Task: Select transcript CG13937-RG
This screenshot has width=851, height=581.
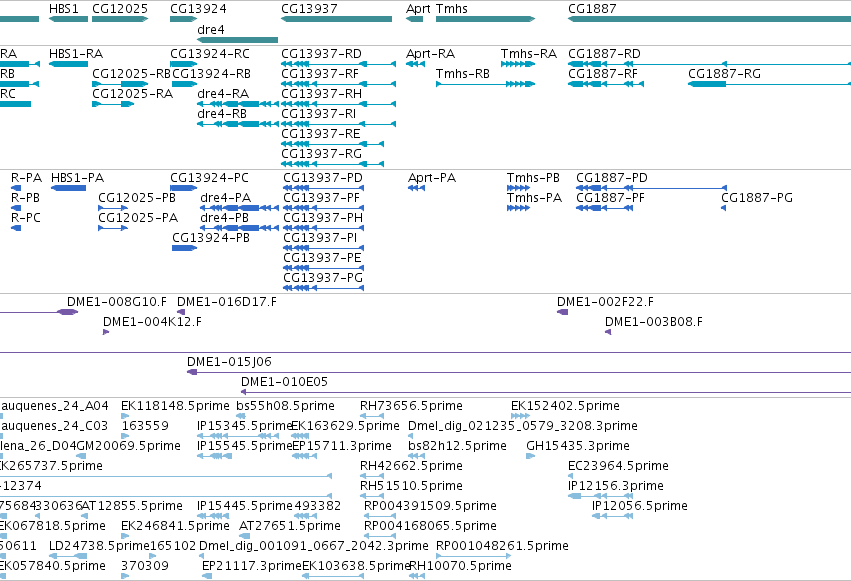Action: click(x=333, y=164)
